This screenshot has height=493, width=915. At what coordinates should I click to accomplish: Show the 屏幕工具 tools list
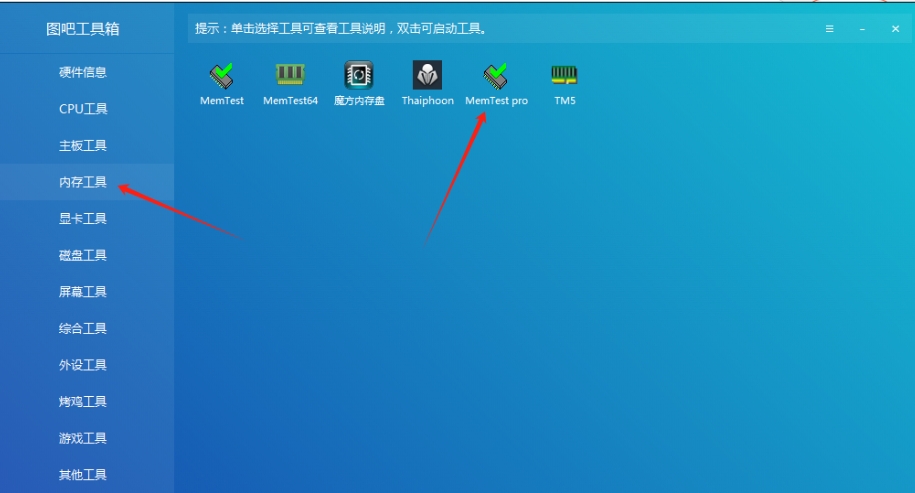click(83, 292)
